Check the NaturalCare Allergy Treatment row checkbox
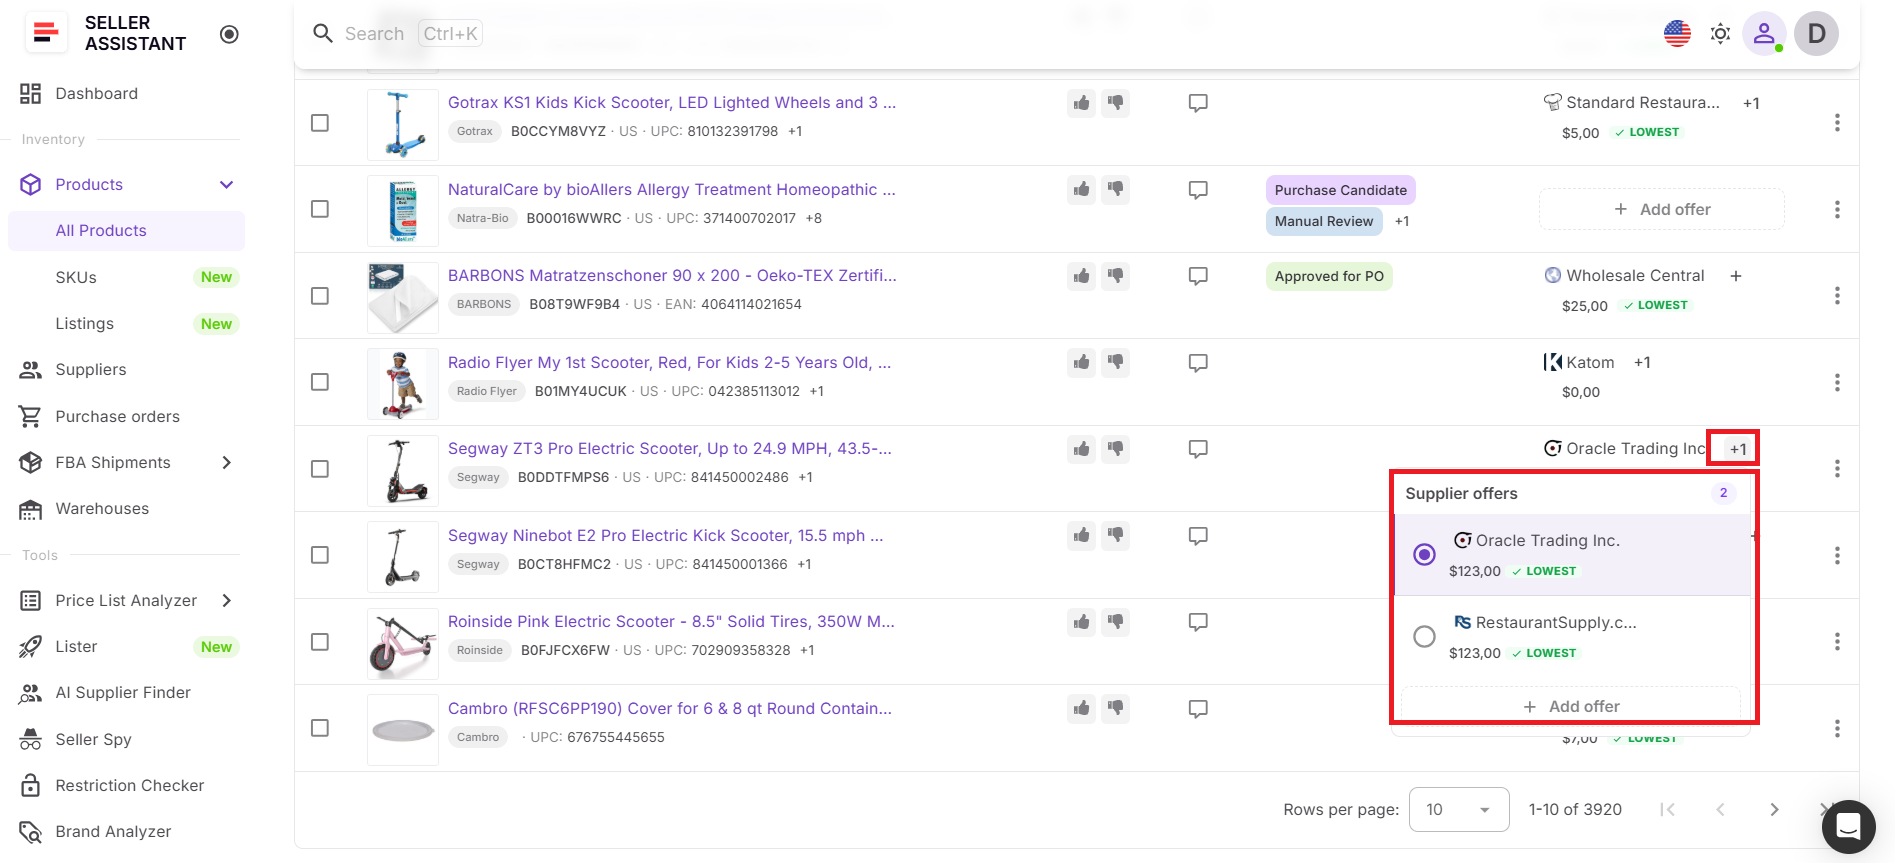This screenshot has height=863, width=1895. pyautogui.click(x=320, y=209)
